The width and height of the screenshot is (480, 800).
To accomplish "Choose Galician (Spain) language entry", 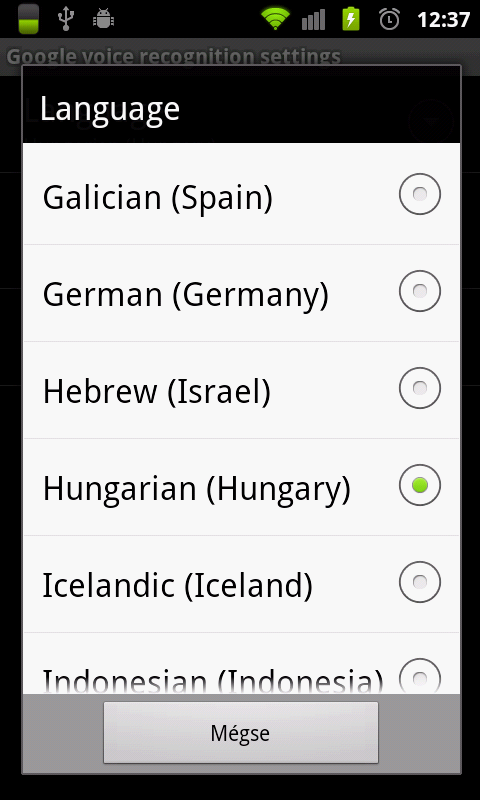I will 241,194.
